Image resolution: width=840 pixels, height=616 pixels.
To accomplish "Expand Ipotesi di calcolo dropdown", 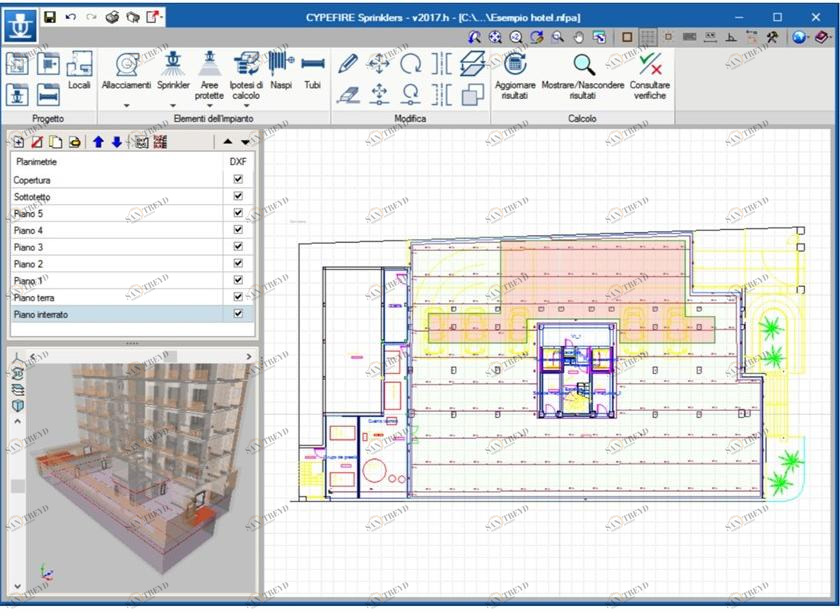I will 245,105.
